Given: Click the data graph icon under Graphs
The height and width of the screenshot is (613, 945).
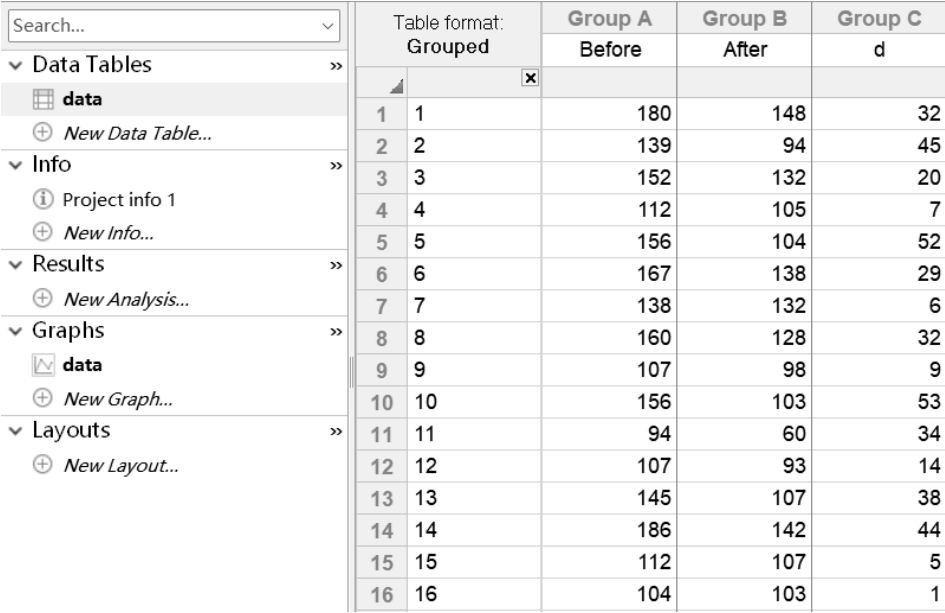Looking at the screenshot, I should (42, 365).
